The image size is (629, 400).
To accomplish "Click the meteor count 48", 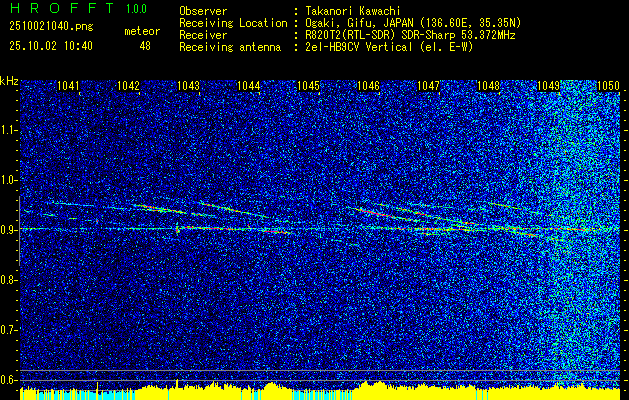I will tap(145, 46).
